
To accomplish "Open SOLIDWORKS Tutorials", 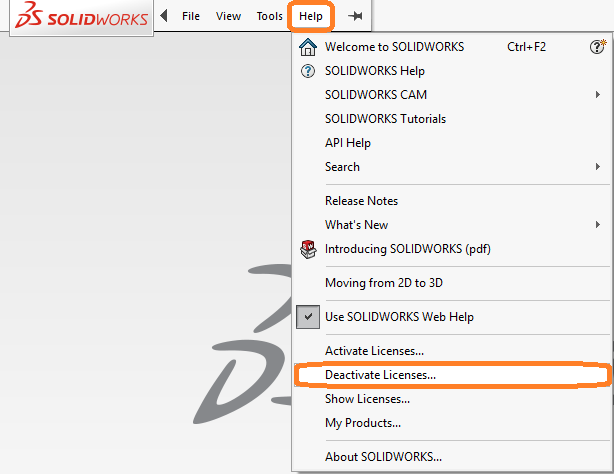I will coord(385,119).
